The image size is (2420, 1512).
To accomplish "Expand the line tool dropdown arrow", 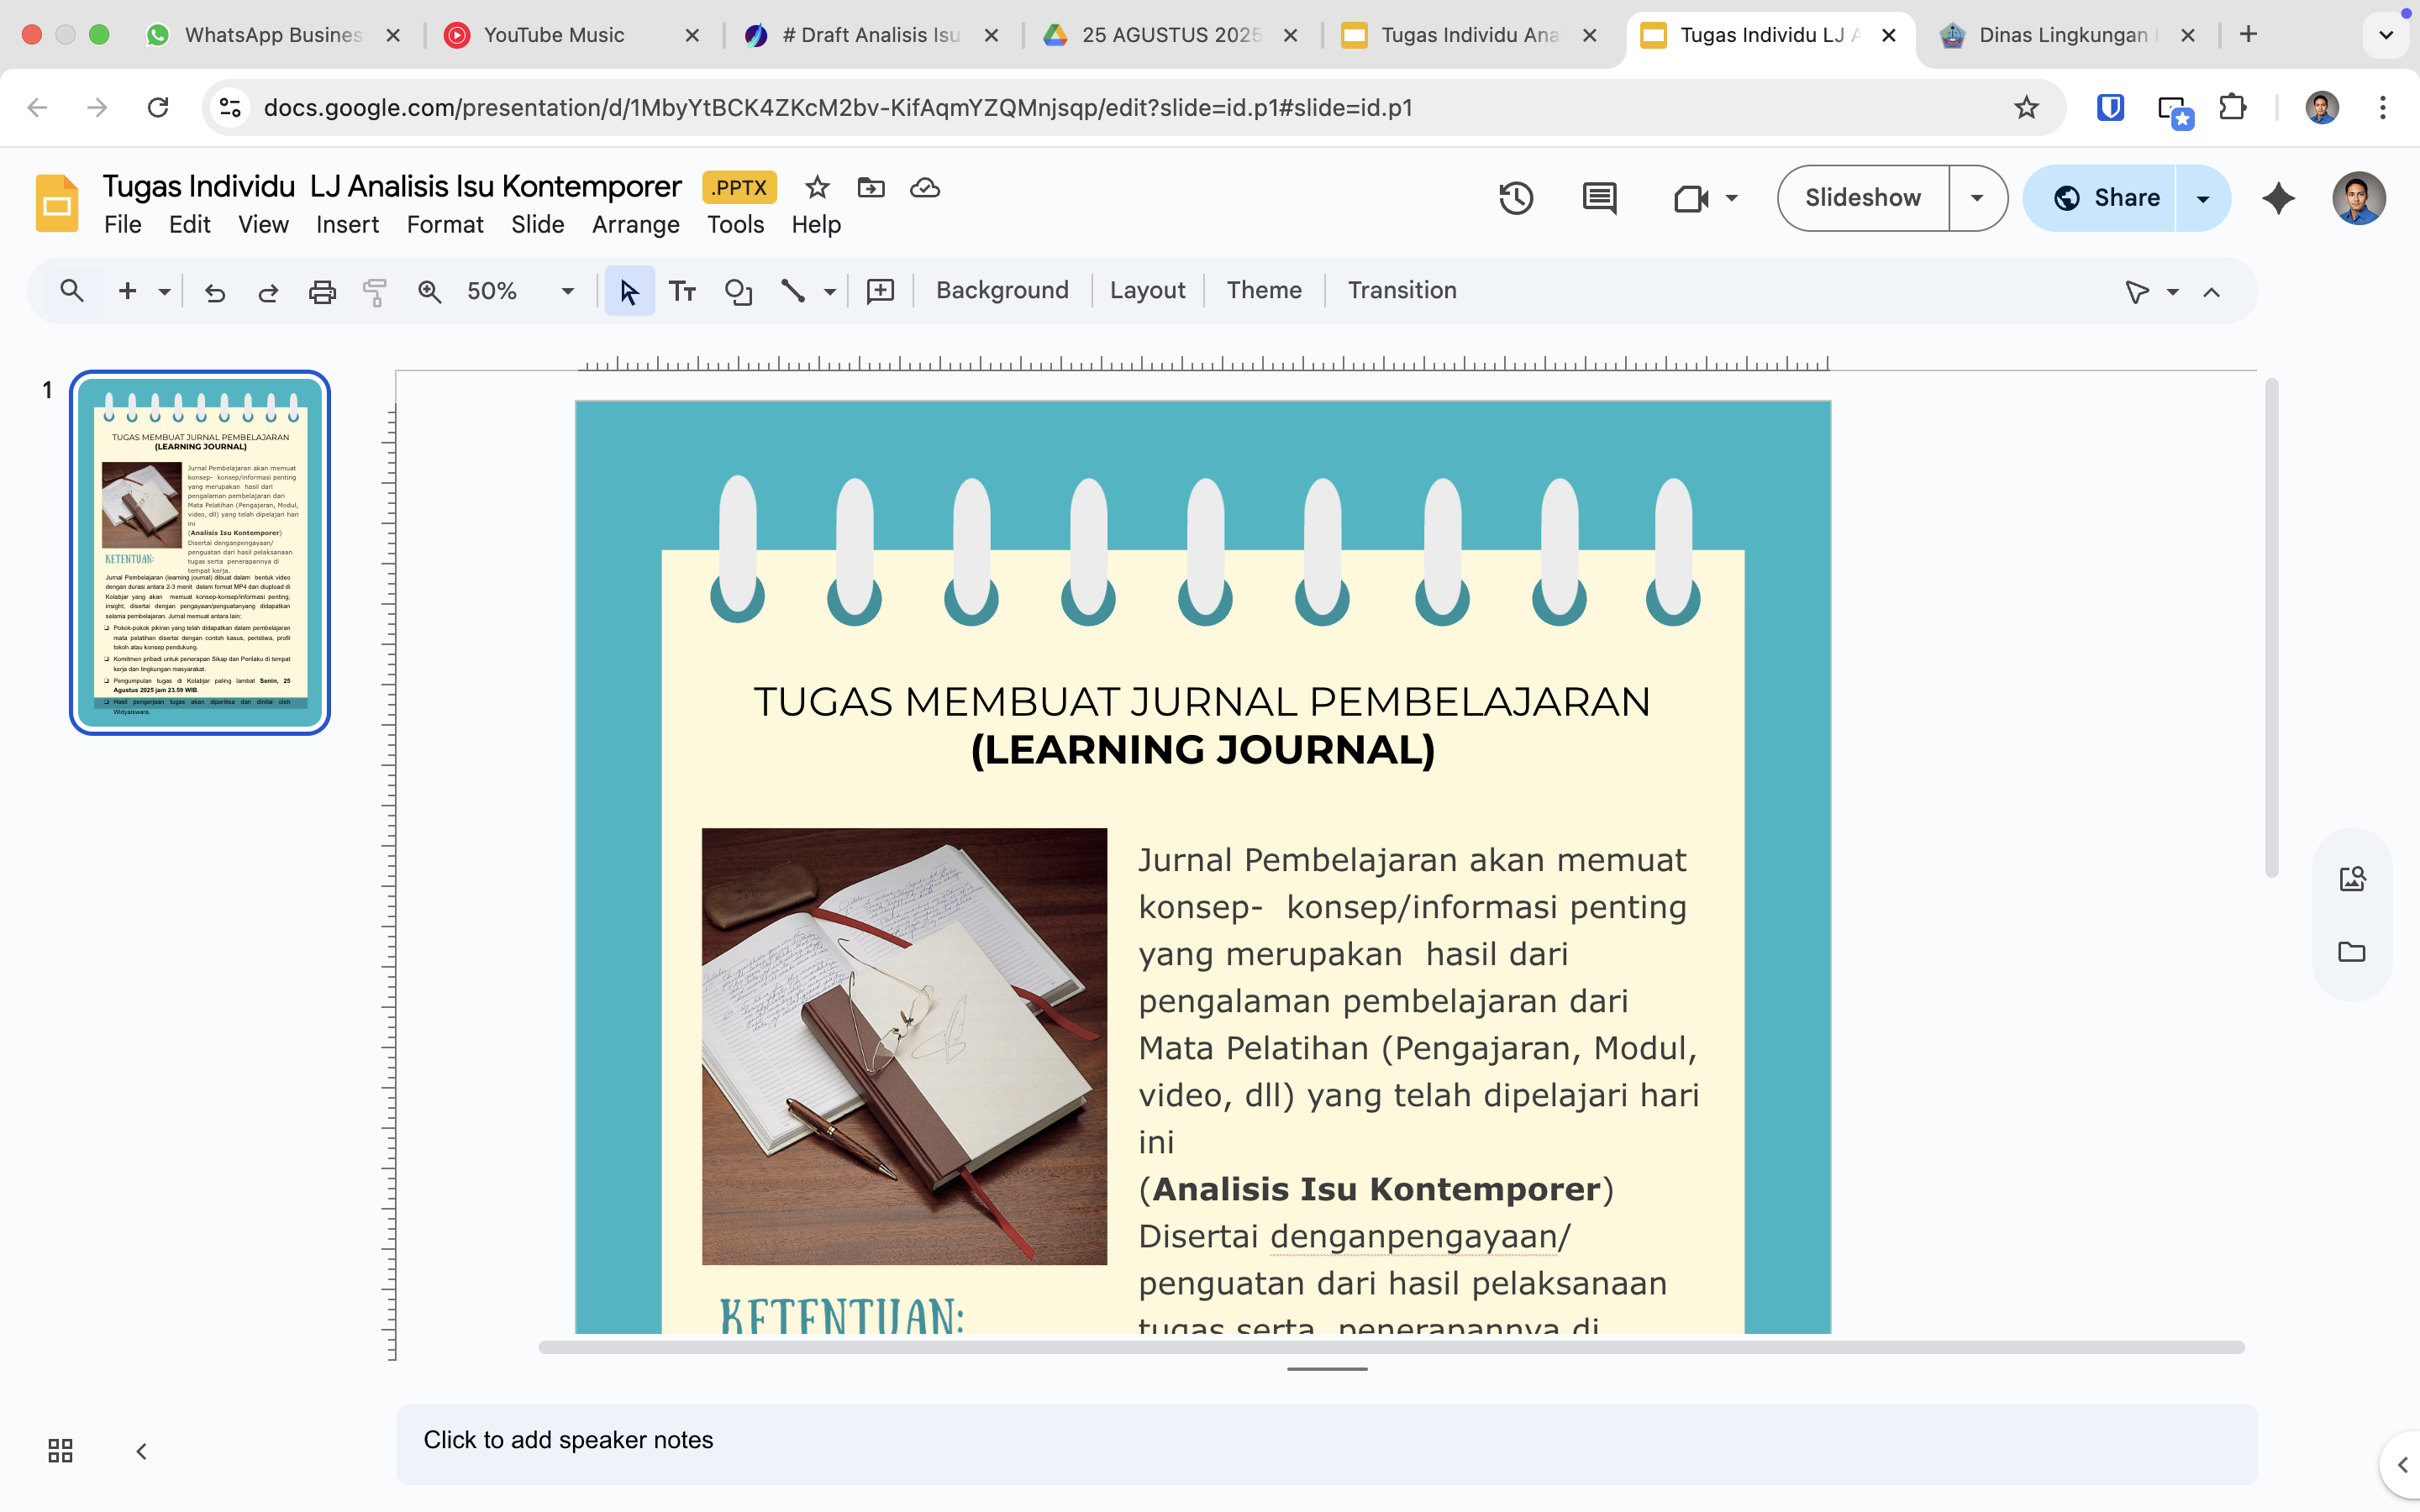I will 829,291.
